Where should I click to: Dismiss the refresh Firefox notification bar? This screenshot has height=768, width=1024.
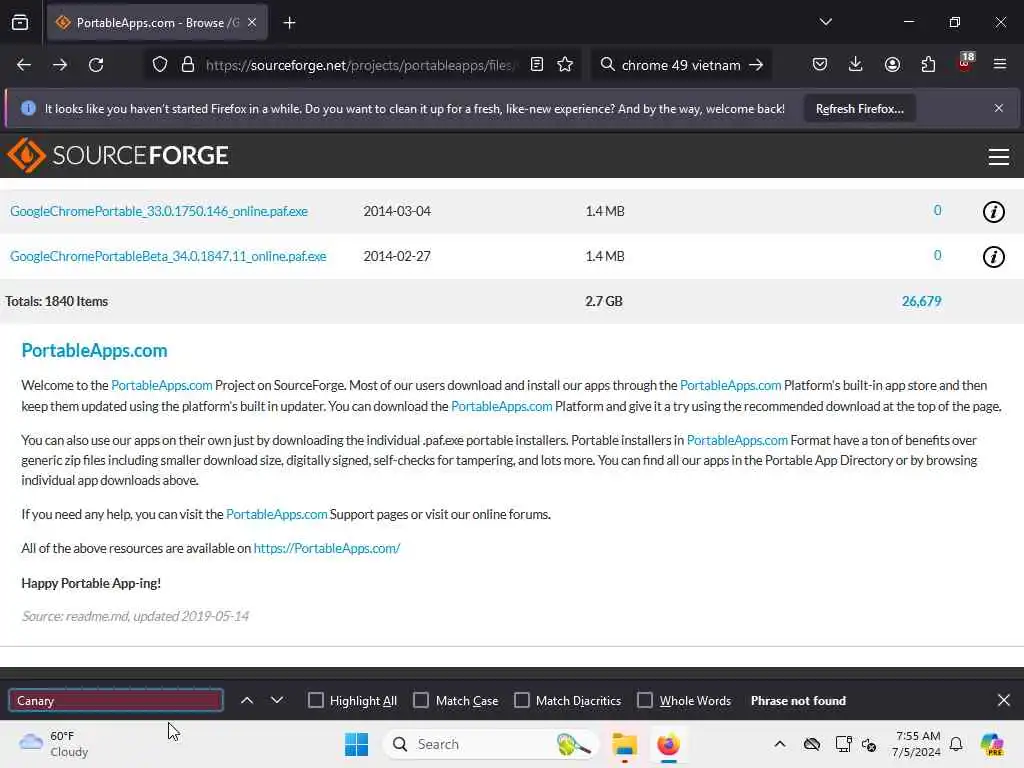(x=999, y=108)
